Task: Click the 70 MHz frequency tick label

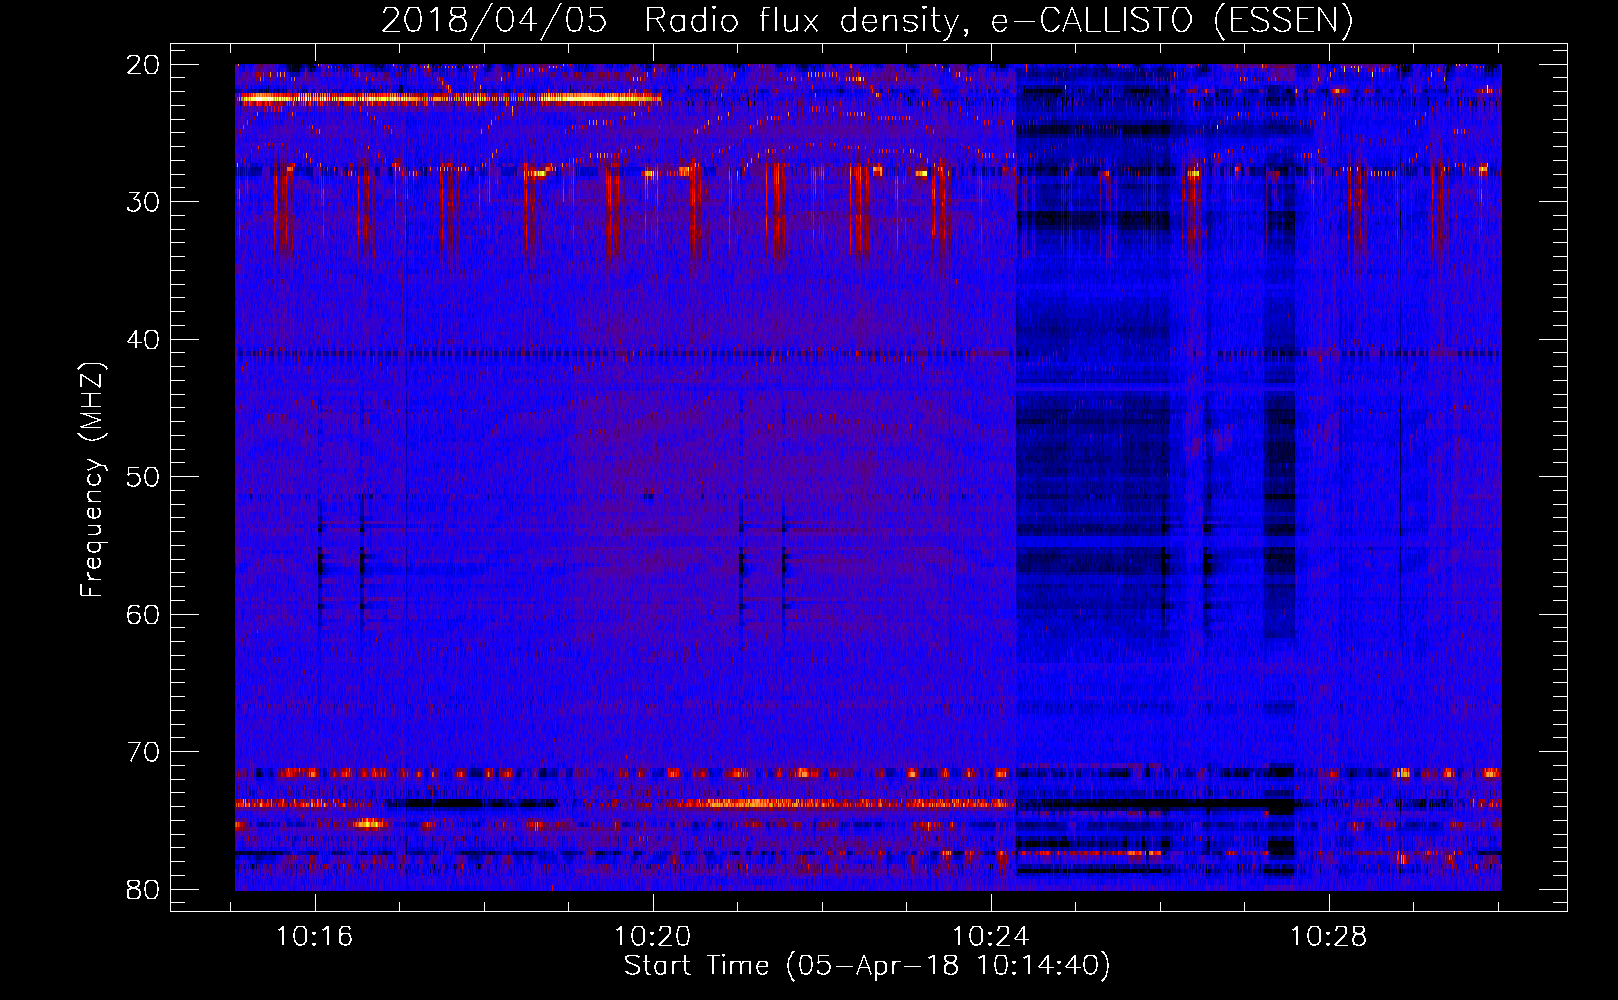Action: click(143, 752)
